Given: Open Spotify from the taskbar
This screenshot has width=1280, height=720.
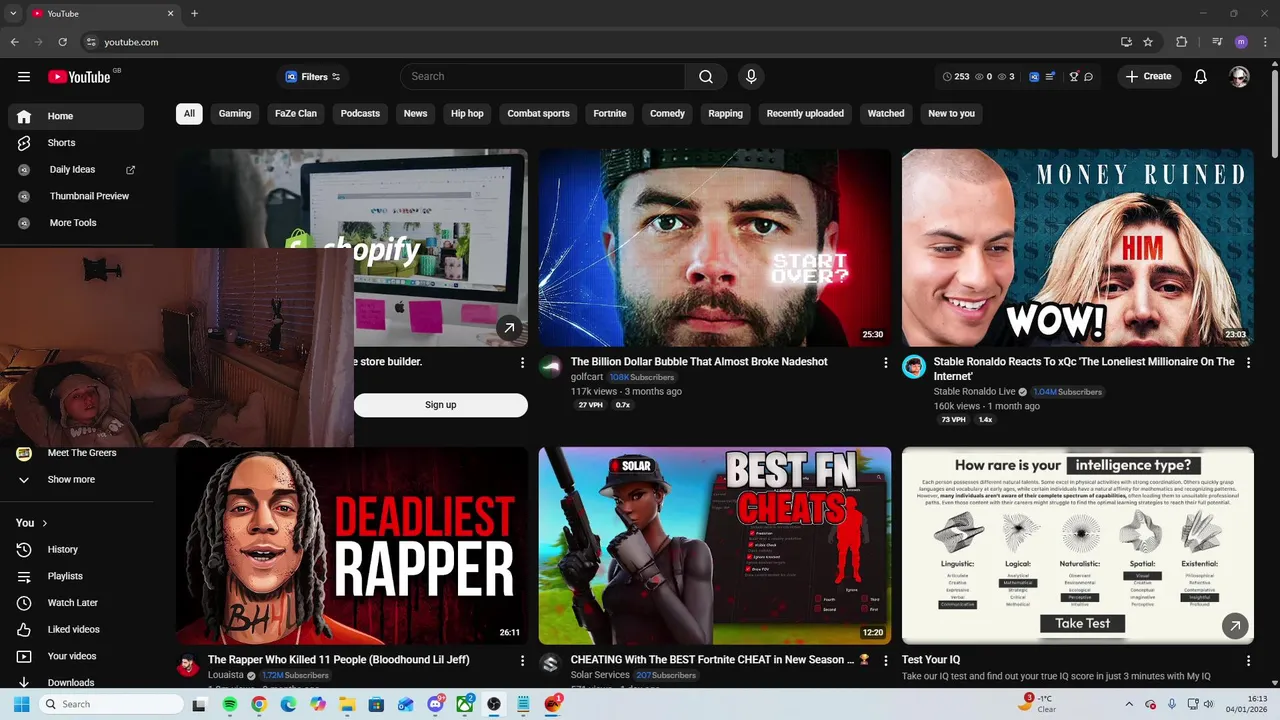Looking at the screenshot, I should (x=229, y=704).
